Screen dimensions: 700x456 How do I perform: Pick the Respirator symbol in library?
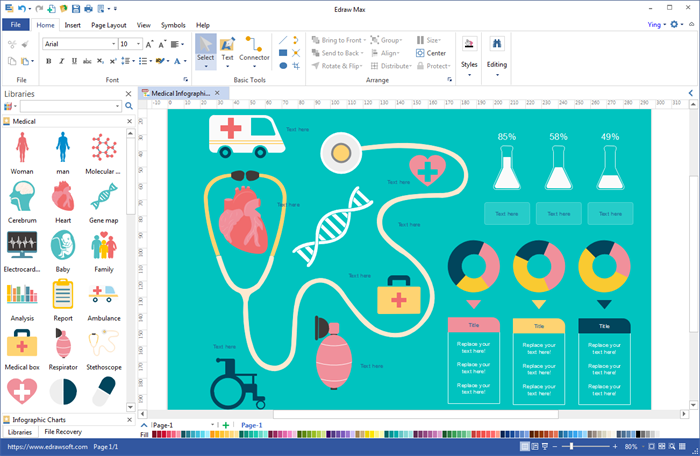coord(63,343)
